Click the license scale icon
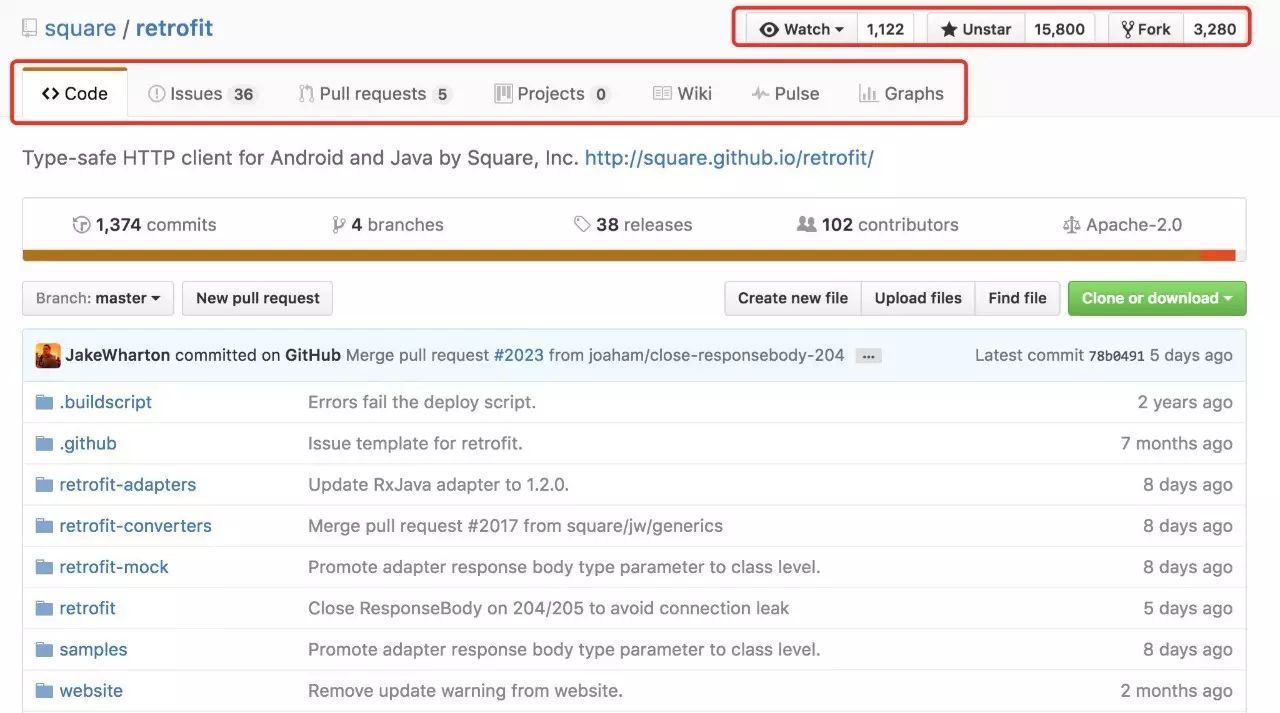Screen dimensions: 1280x713 (1072, 225)
